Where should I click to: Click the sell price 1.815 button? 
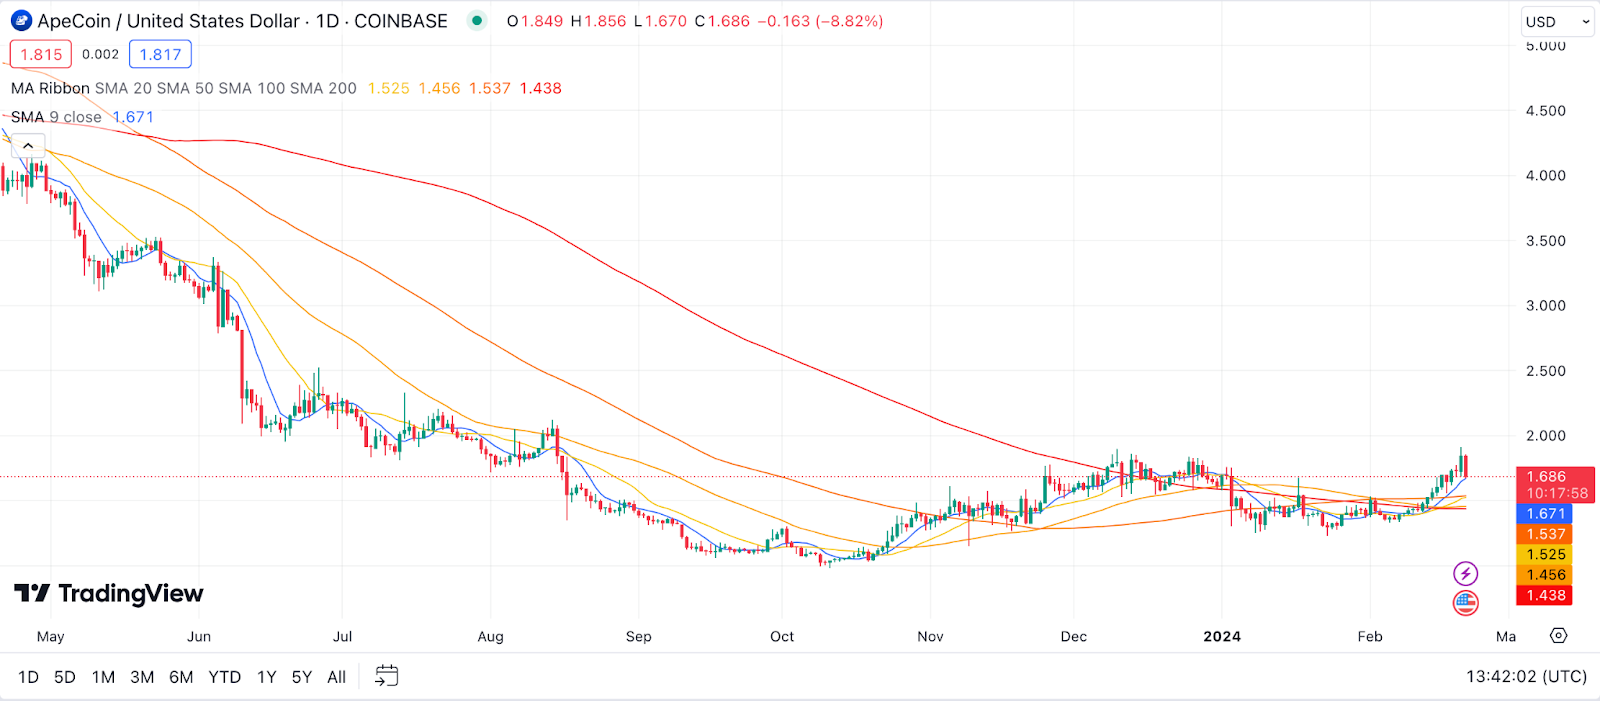point(41,54)
